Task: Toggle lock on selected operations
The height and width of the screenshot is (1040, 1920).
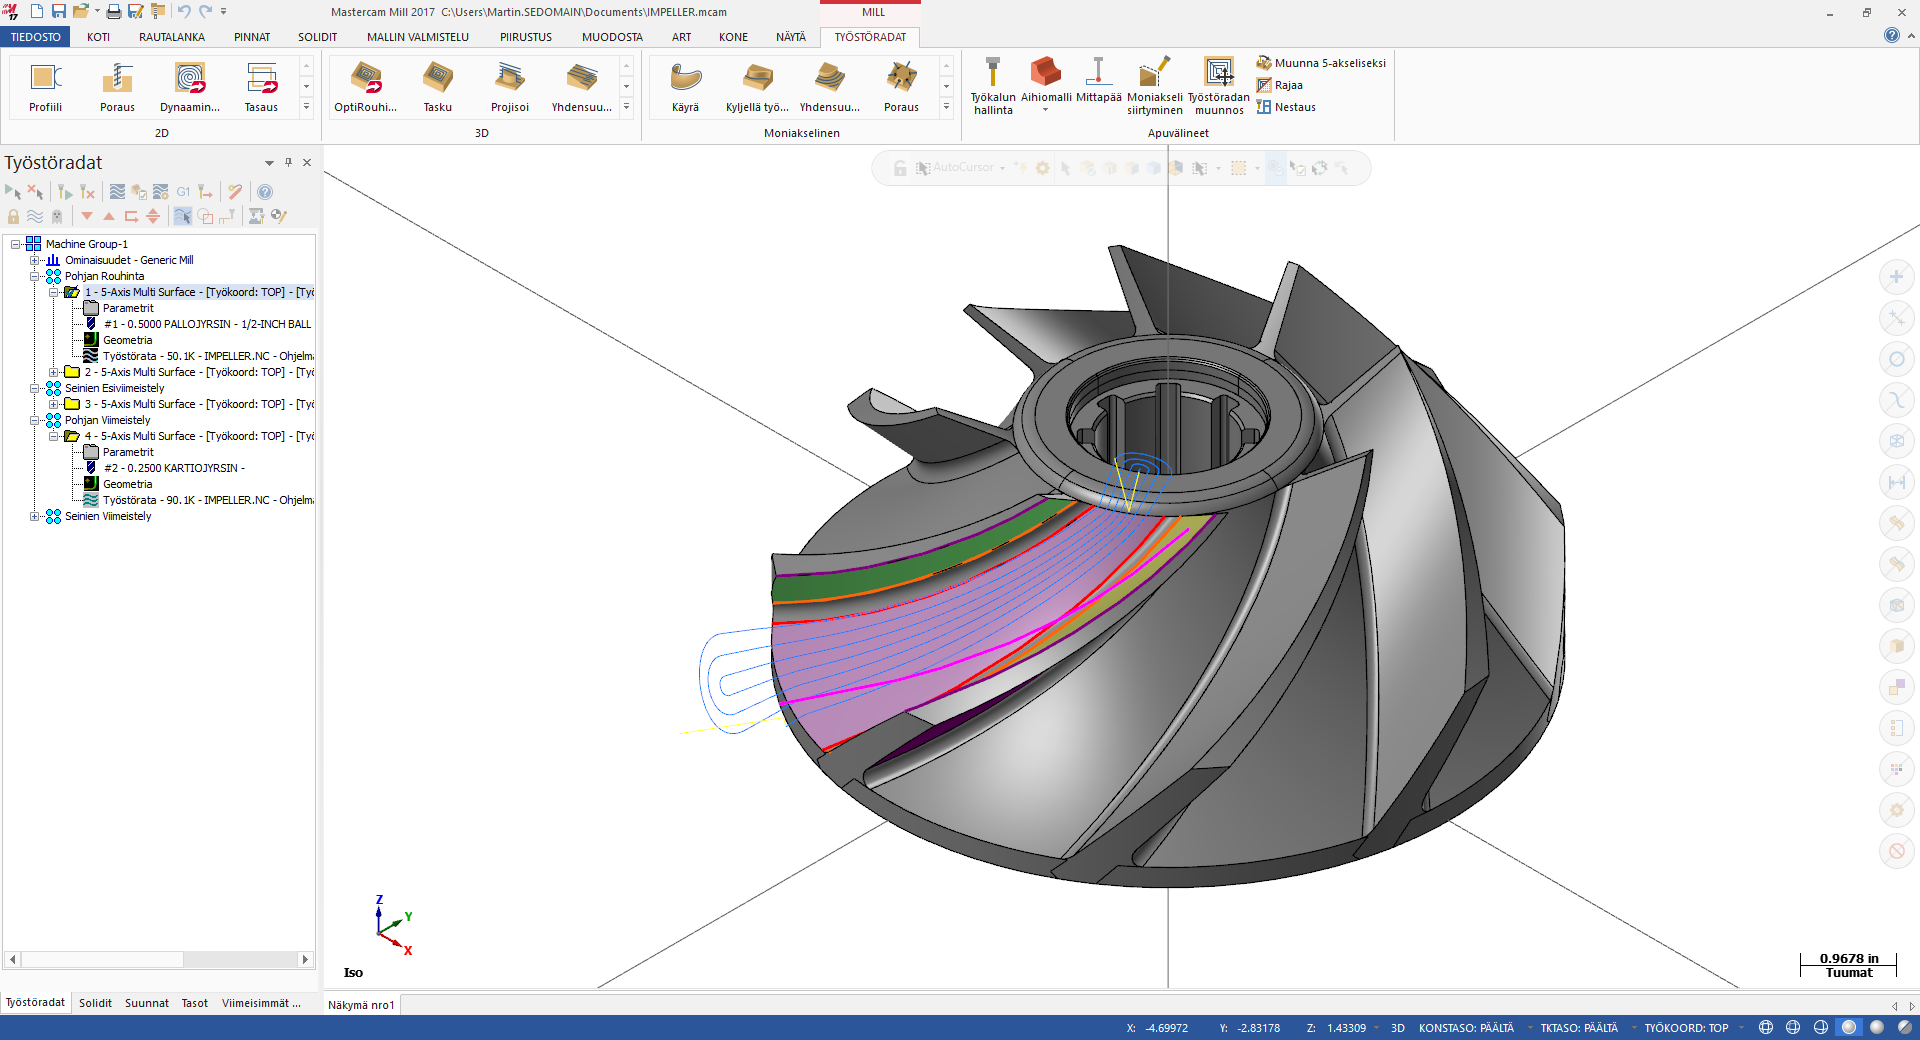Action: click(13, 216)
